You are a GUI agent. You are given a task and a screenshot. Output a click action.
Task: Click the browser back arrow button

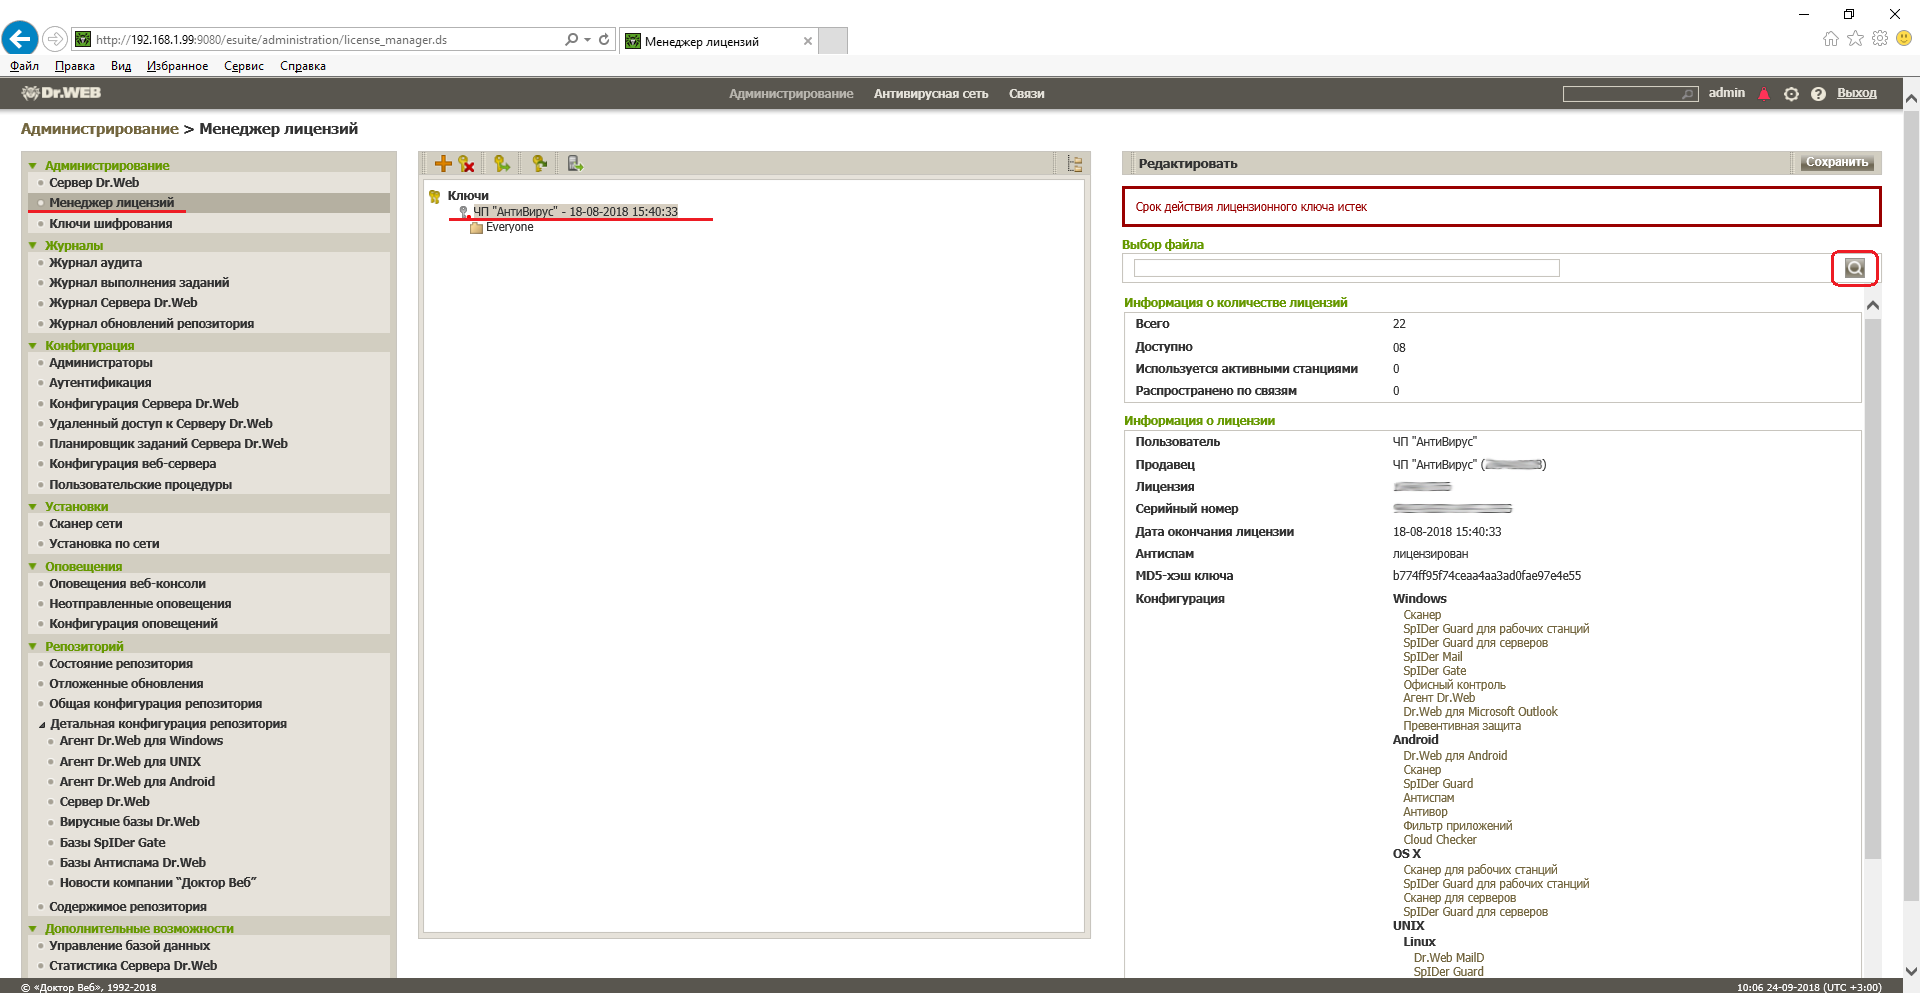[x=20, y=39]
